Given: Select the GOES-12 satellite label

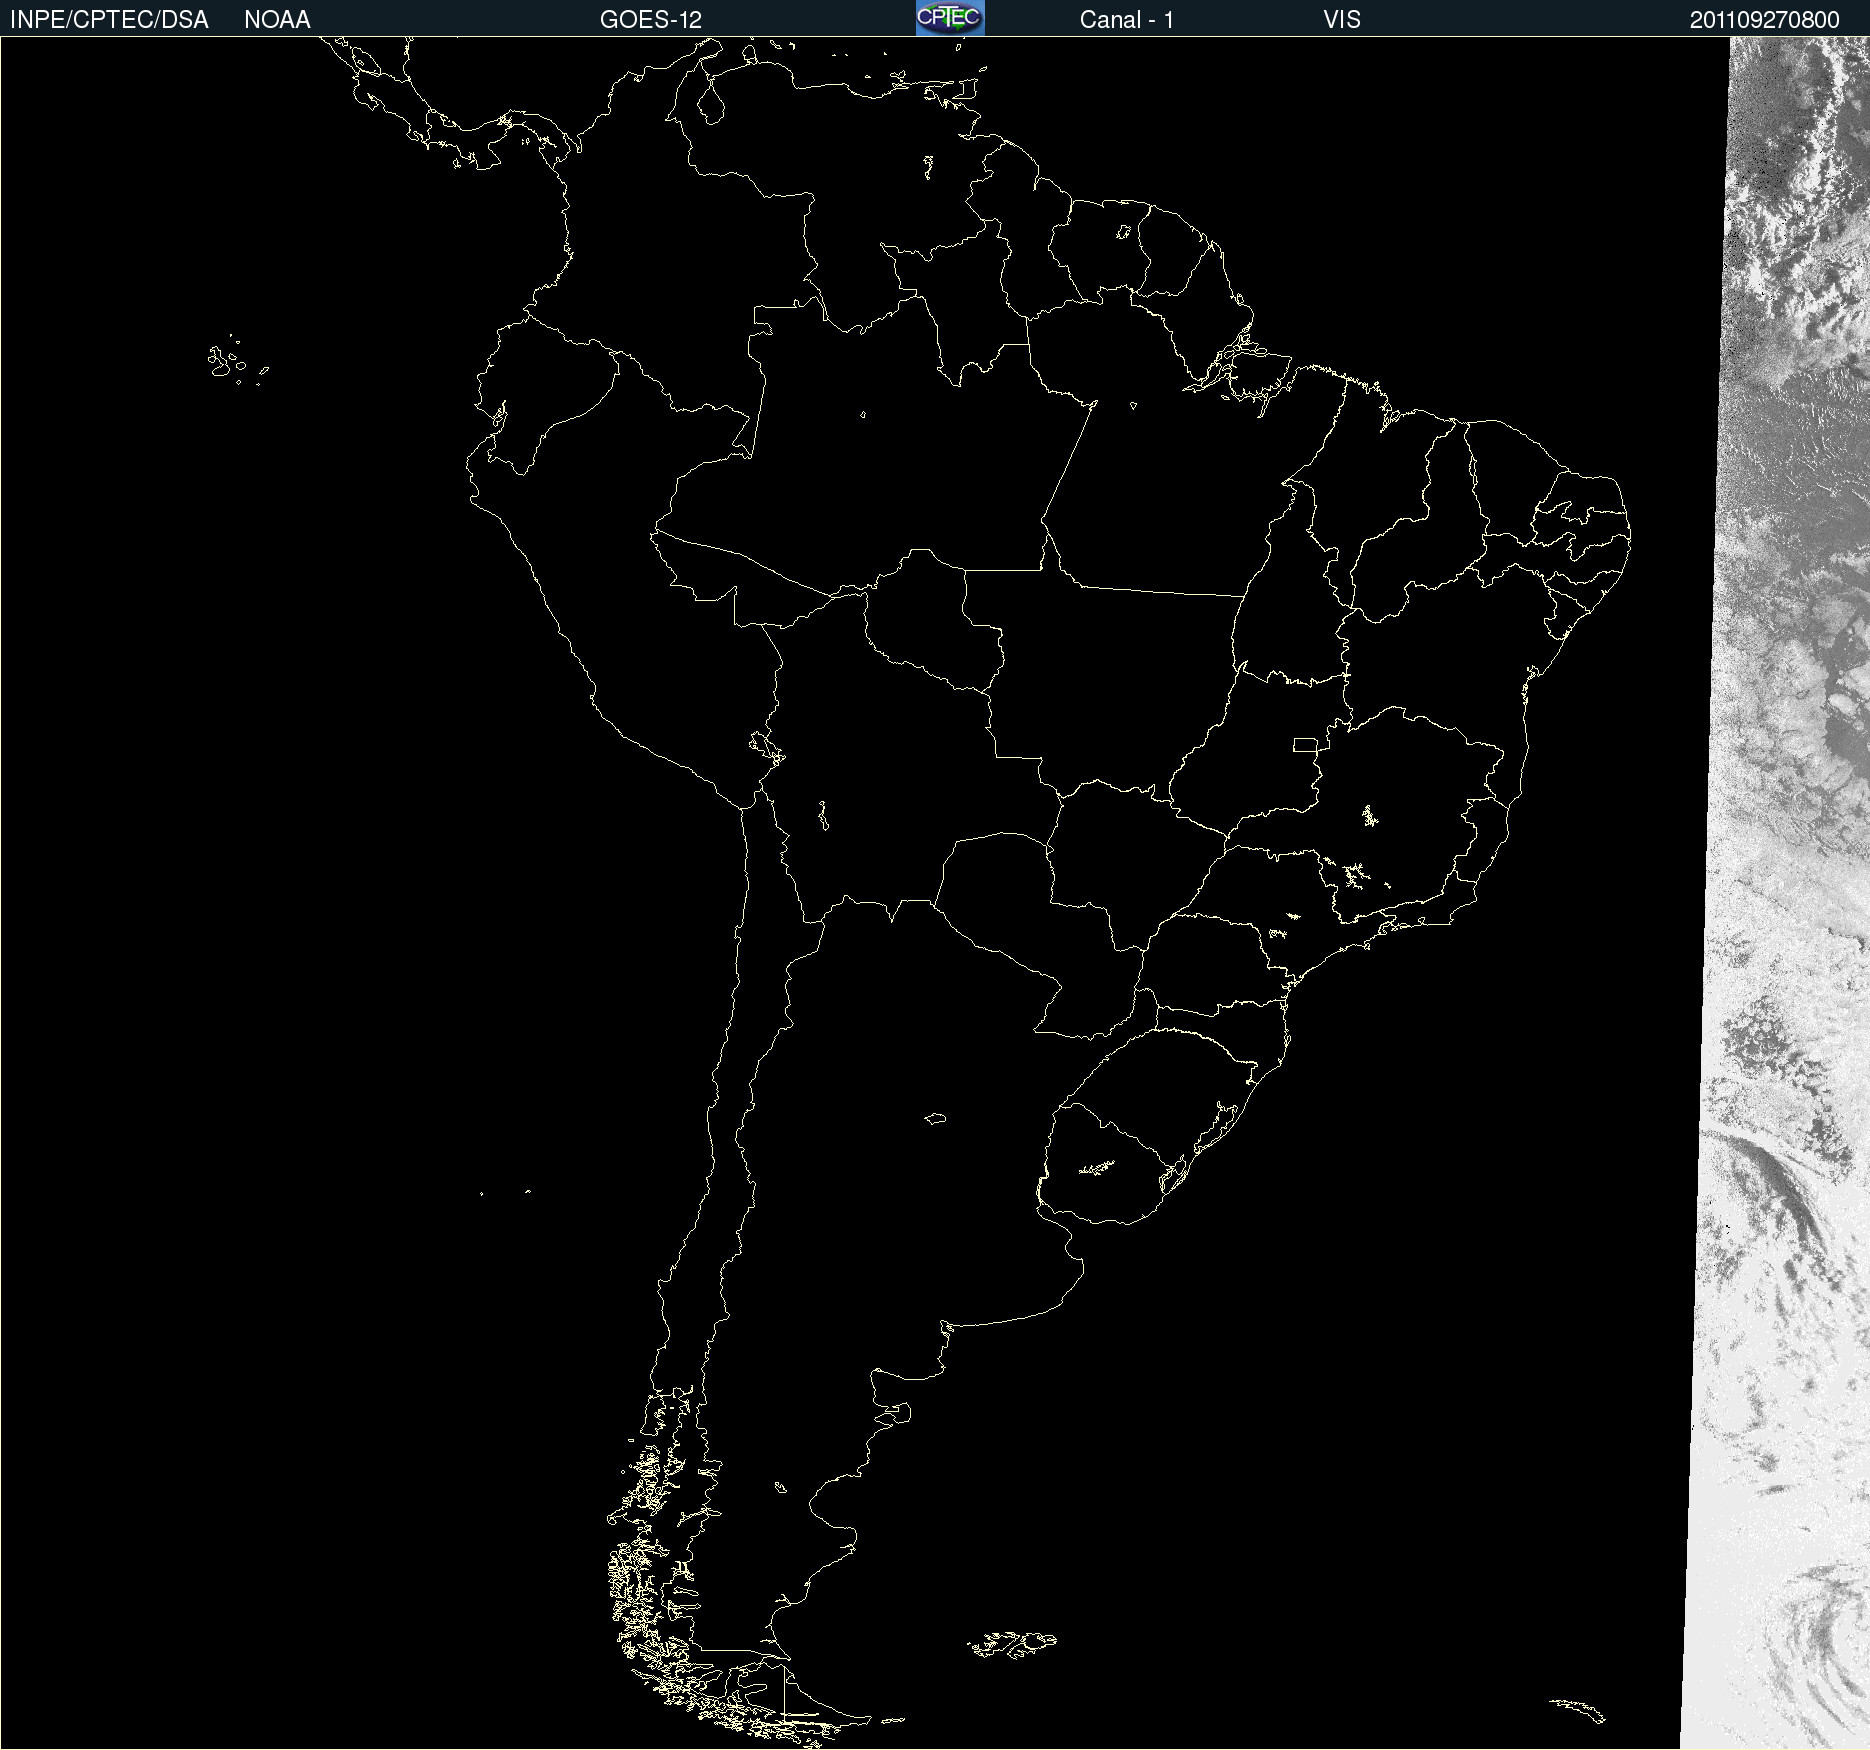Looking at the screenshot, I should (x=651, y=20).
